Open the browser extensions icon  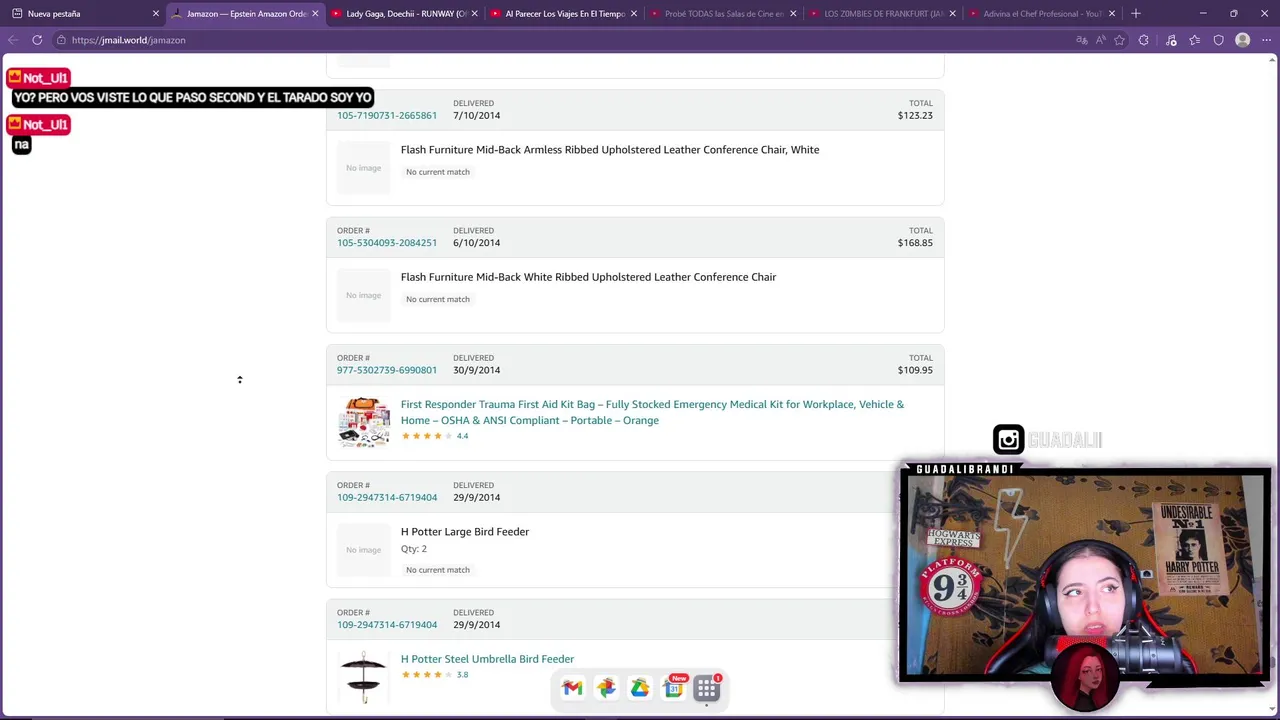coord(1144,40)
